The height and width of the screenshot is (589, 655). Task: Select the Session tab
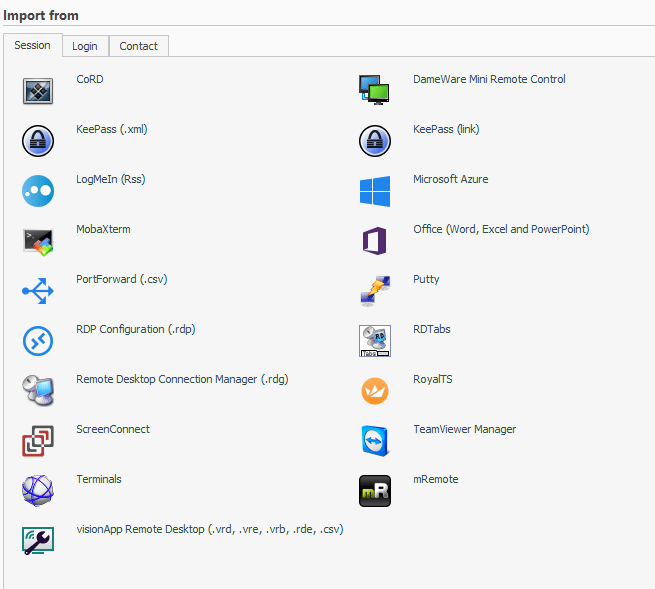pyautogui.click(x=32, y=45)
